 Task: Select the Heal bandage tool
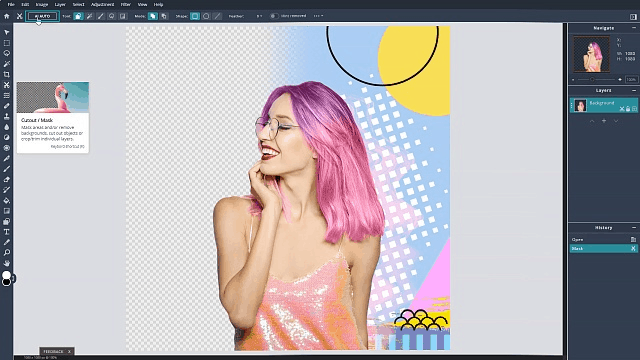[7, 106]
